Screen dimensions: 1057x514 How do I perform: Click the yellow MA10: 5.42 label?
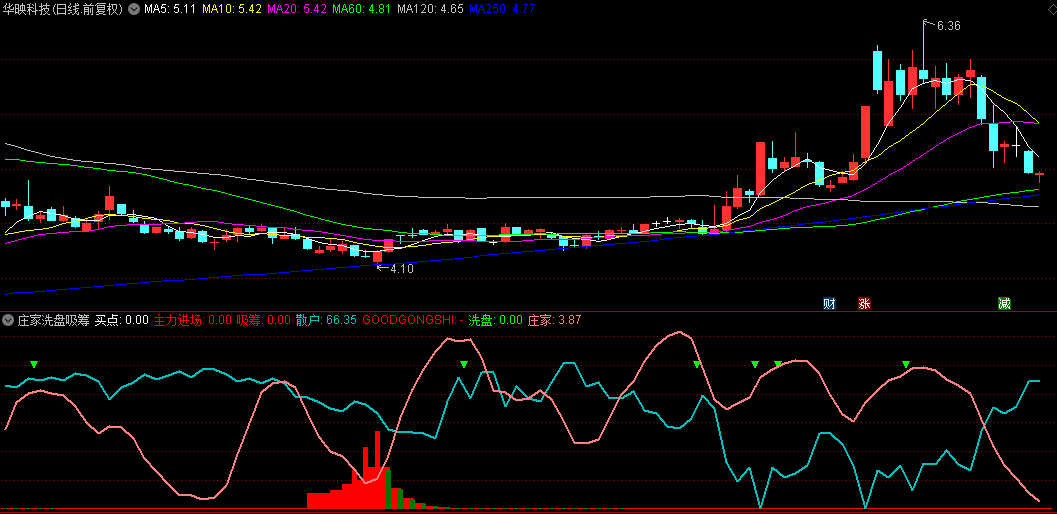pyautogui.click(x=231, y=9)
